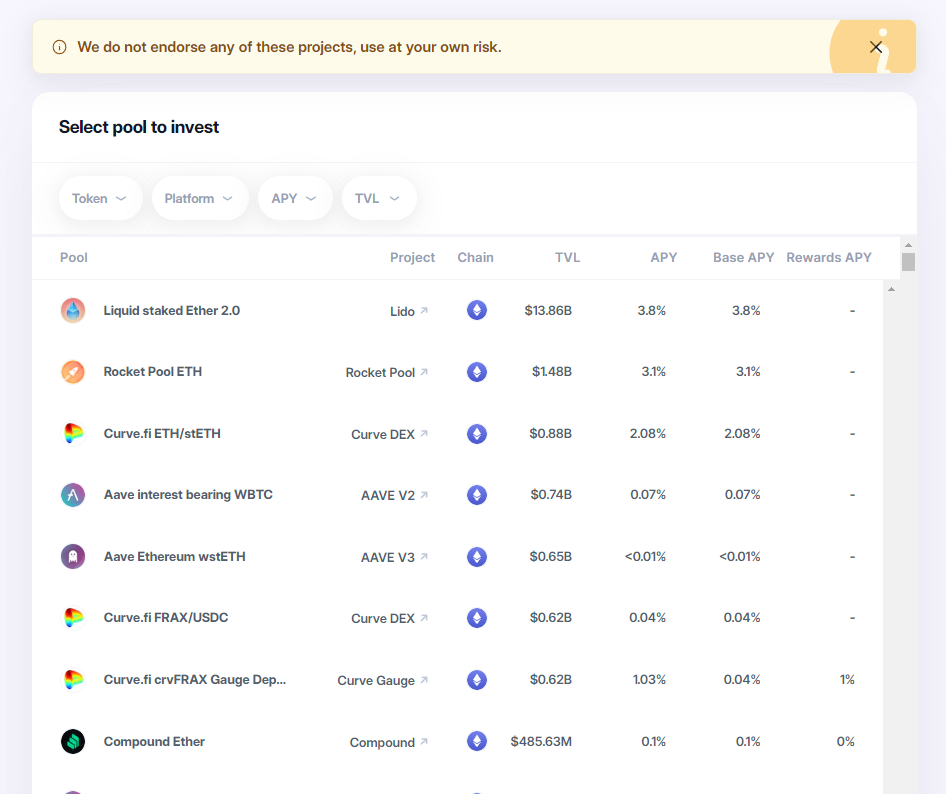Screen dimensions: 946x794
Task: Click the external link arrow beside Lido
Action: pos(424,311)
